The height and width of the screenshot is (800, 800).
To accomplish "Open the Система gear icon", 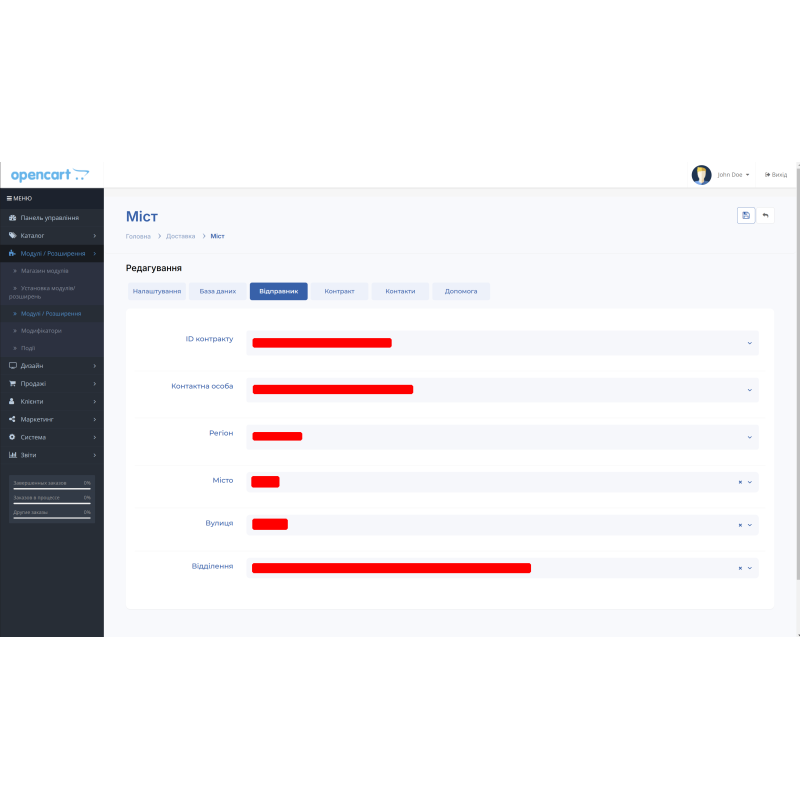I will tap(11, 437).
